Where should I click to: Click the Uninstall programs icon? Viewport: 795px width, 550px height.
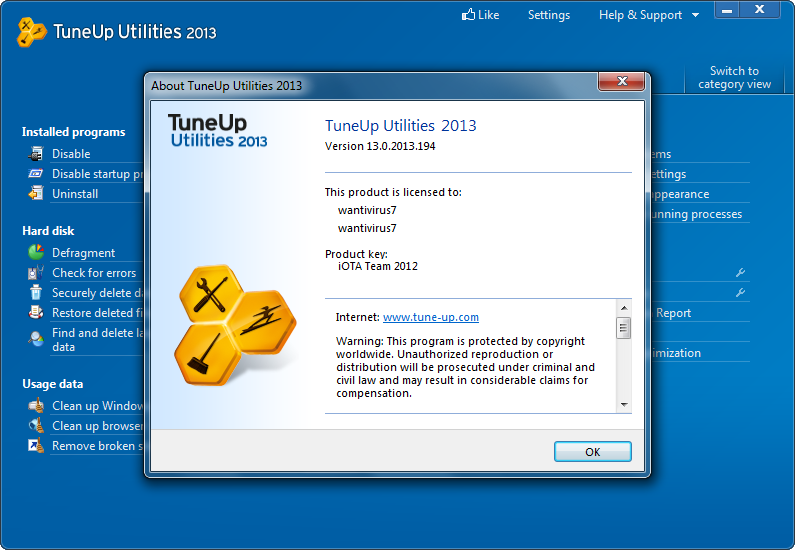[x=35, y=194]
